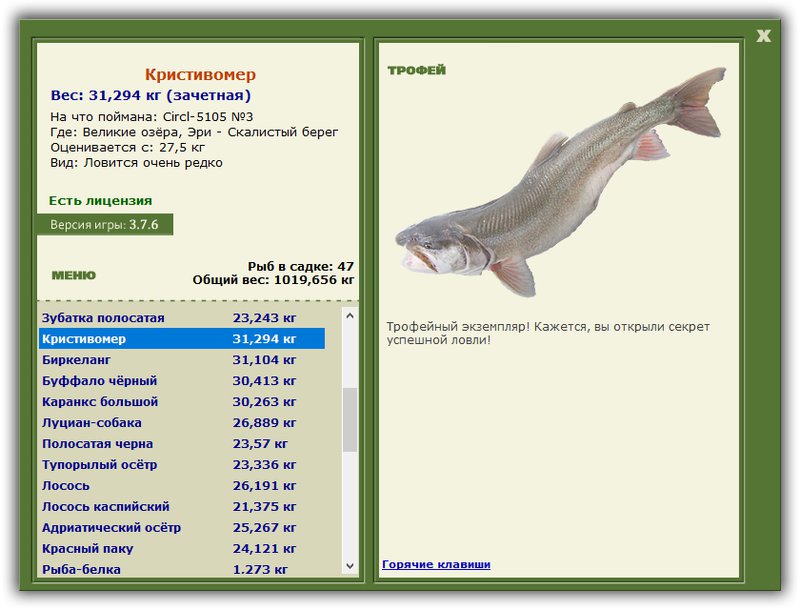Click the Где: Великие озёра location line
This screenshot has height=610, width=800.
point(194,132)
